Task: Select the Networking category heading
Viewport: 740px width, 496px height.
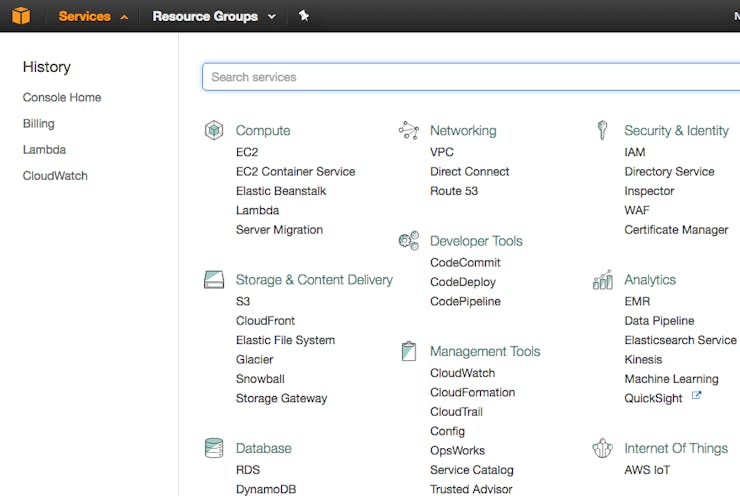Action: click(463, 130)
